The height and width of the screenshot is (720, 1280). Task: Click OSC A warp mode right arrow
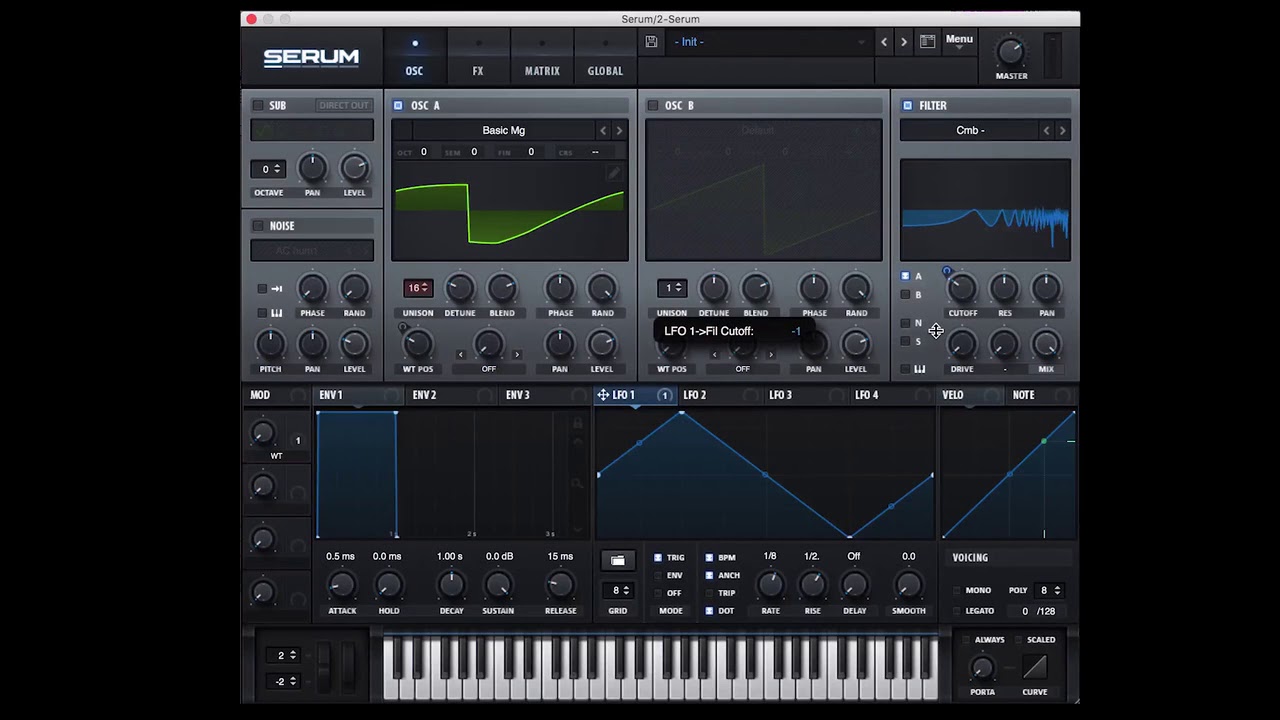pyautogui.click(x=517, y=355)
